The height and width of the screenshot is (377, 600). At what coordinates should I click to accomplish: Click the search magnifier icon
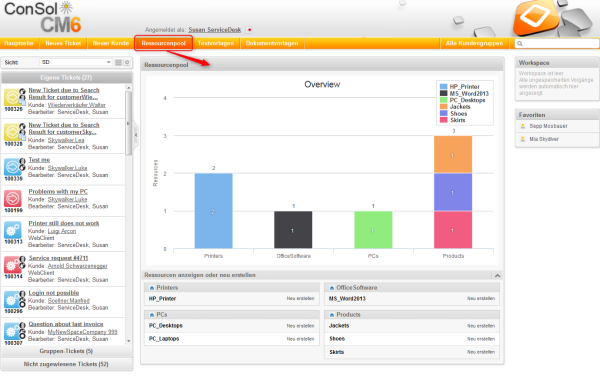coord(520,44)
